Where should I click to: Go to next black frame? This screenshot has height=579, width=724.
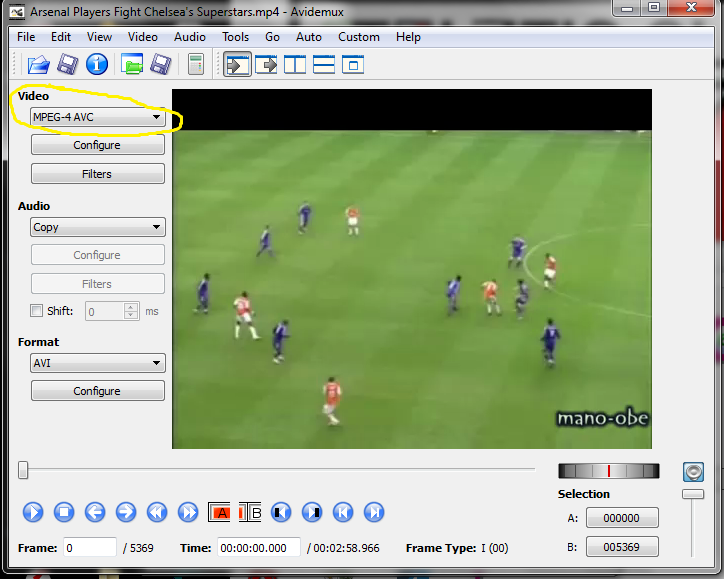pyautogui.click(x=312, y=512)
